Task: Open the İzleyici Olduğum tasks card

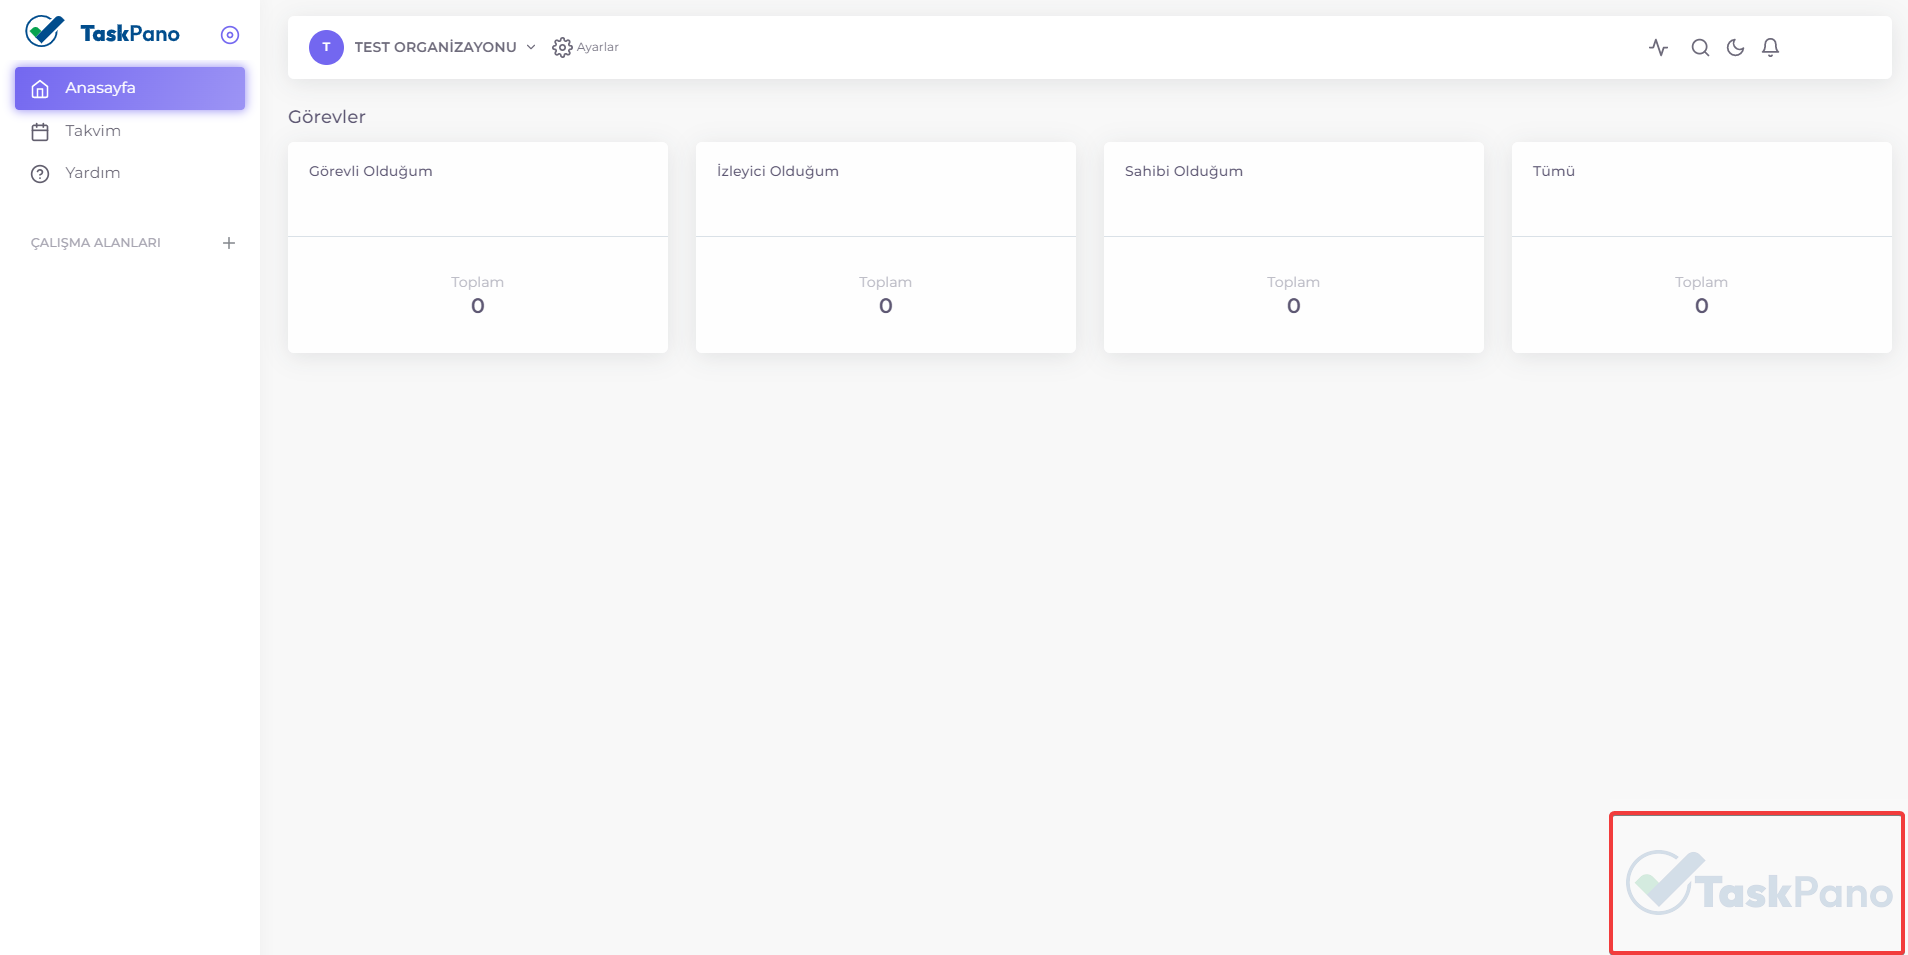Action: (x=886, y=247)
